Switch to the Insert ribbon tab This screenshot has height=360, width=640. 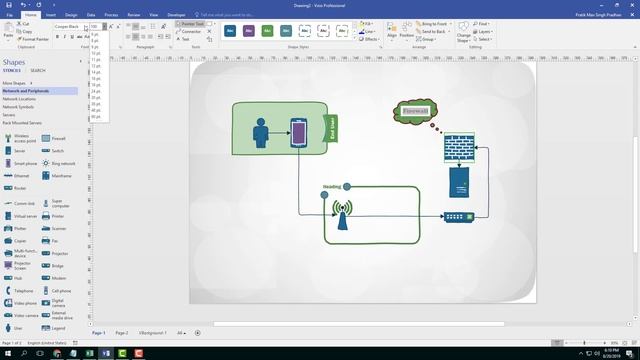click(51, 15)
